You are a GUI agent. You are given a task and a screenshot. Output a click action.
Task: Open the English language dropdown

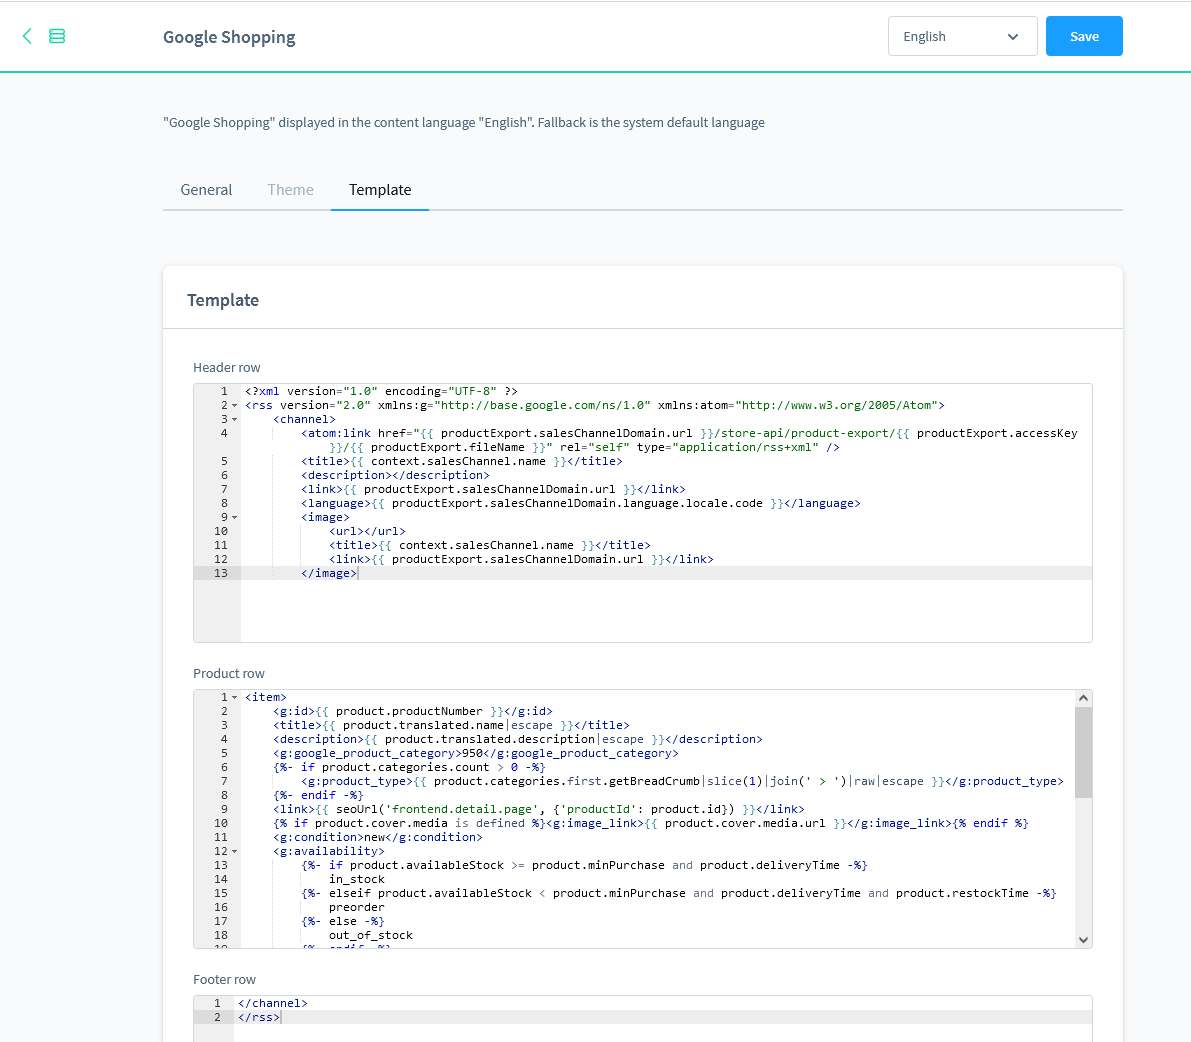click(962, 36)
